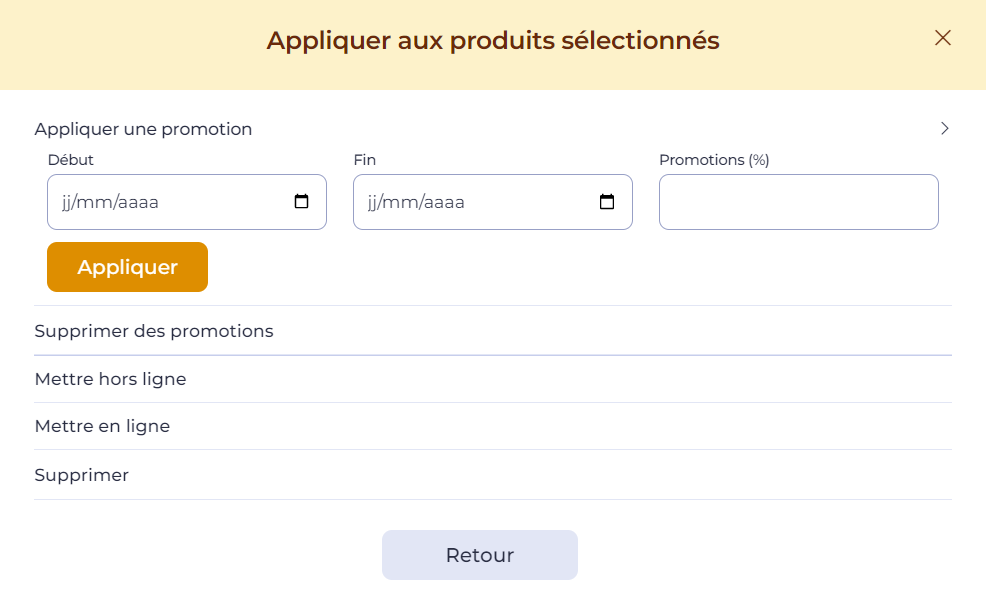
Task: Focus the Fin date input field
Action: (493, 202)
